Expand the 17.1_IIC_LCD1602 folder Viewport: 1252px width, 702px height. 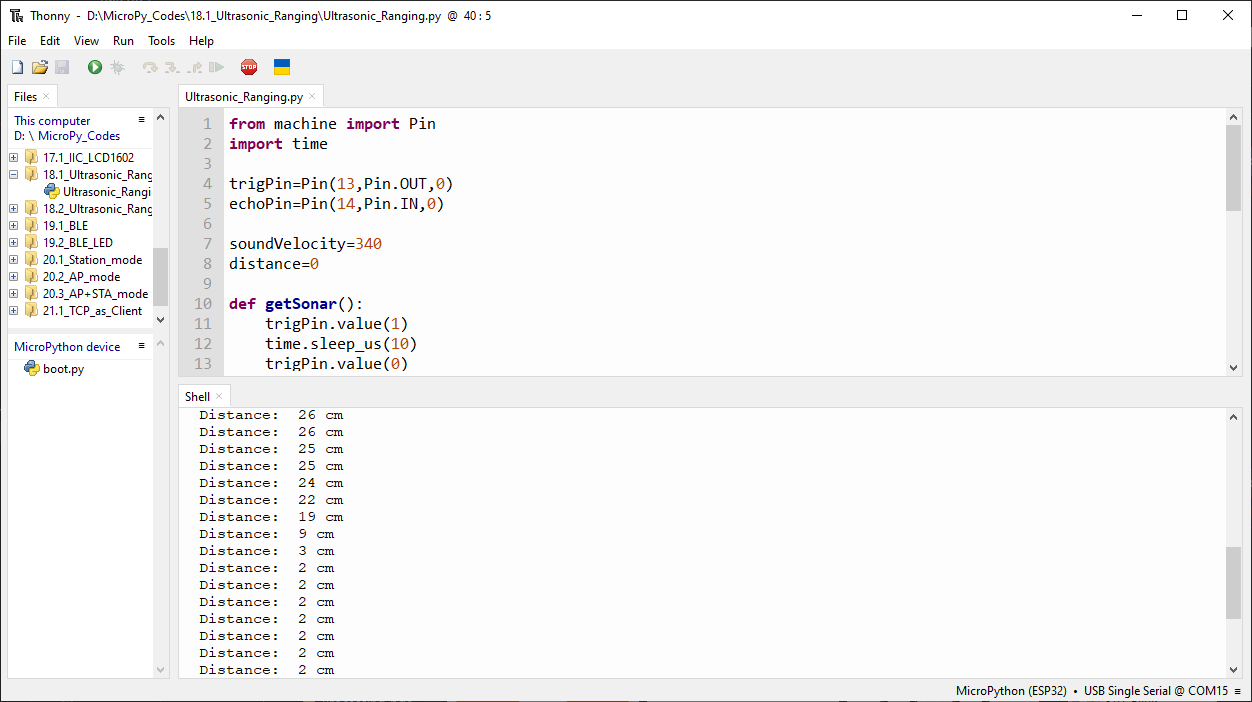click(x=14, y=157)
